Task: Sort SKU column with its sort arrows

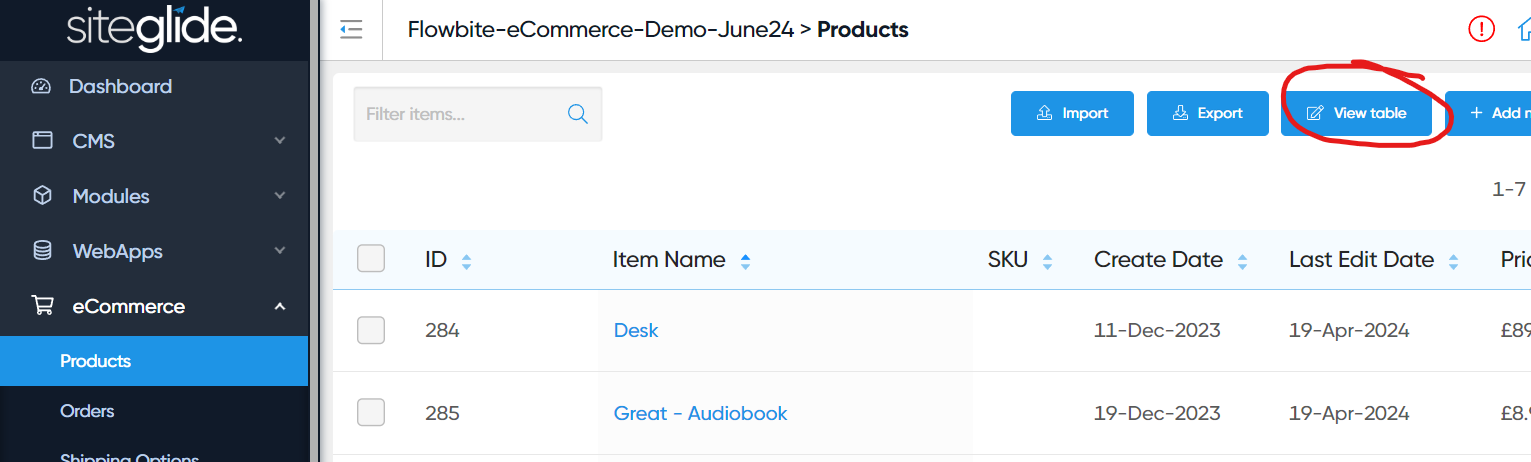Action: coord(1047,262)
